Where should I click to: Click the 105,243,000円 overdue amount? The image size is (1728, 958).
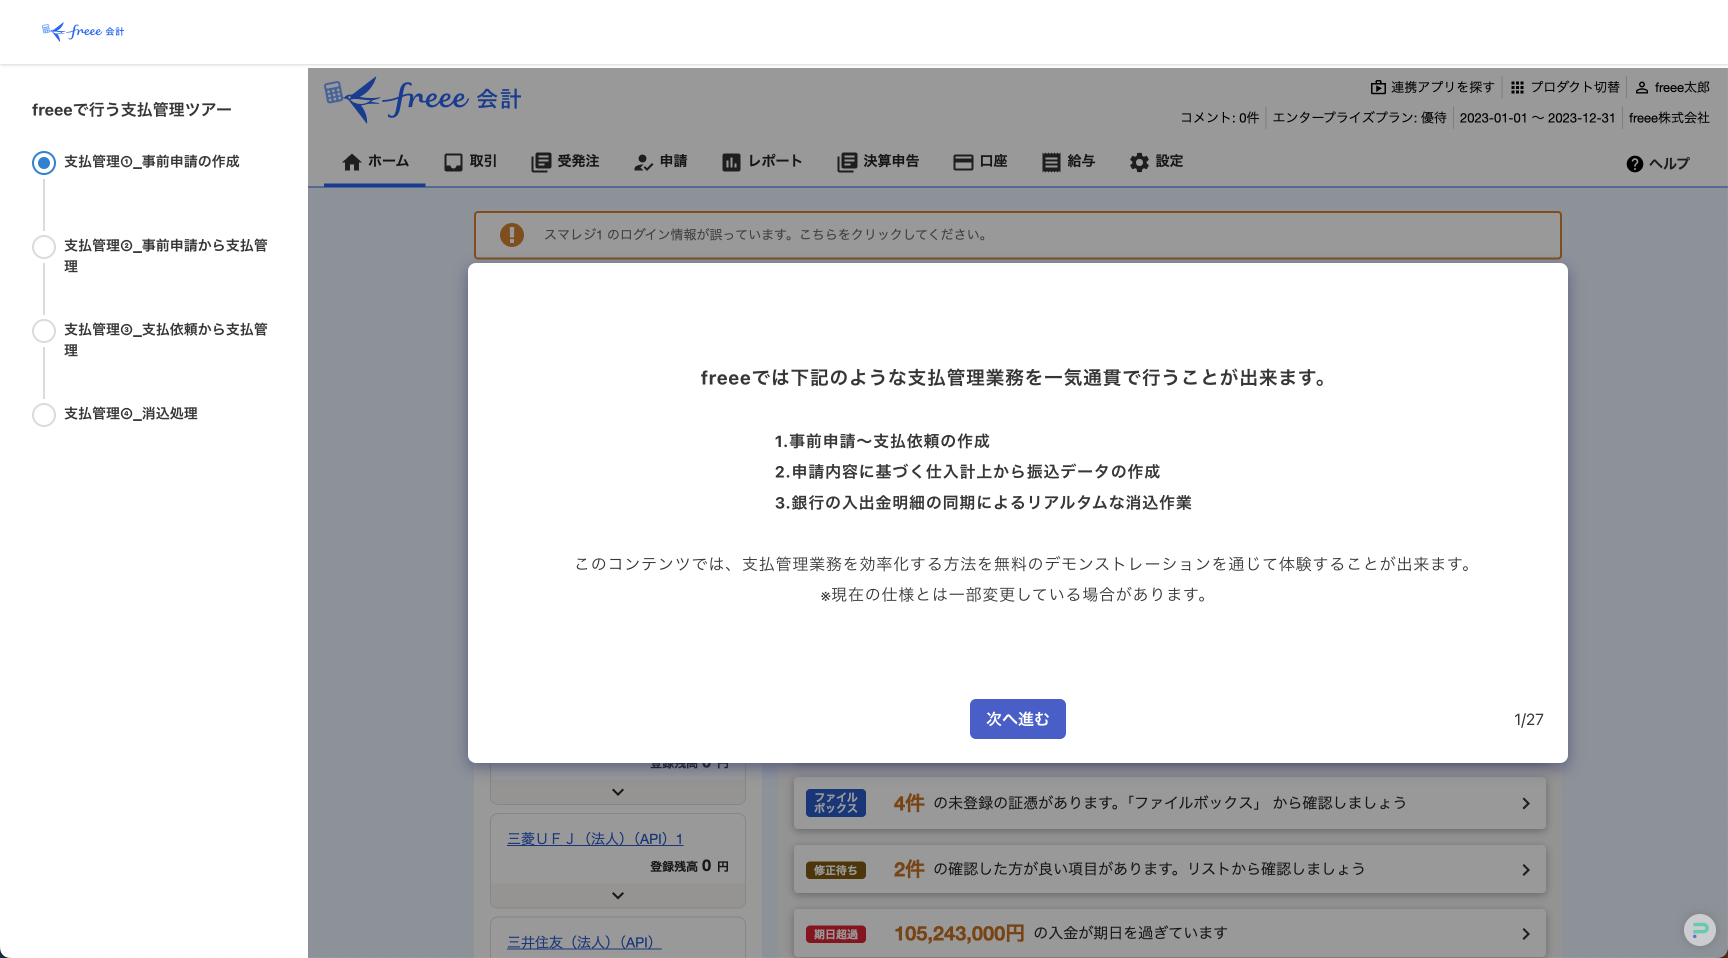point(959,933)
